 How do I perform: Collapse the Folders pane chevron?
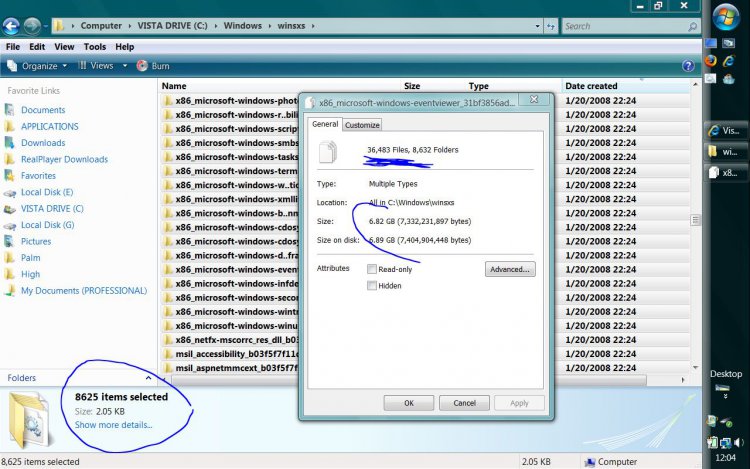point(148,378)
